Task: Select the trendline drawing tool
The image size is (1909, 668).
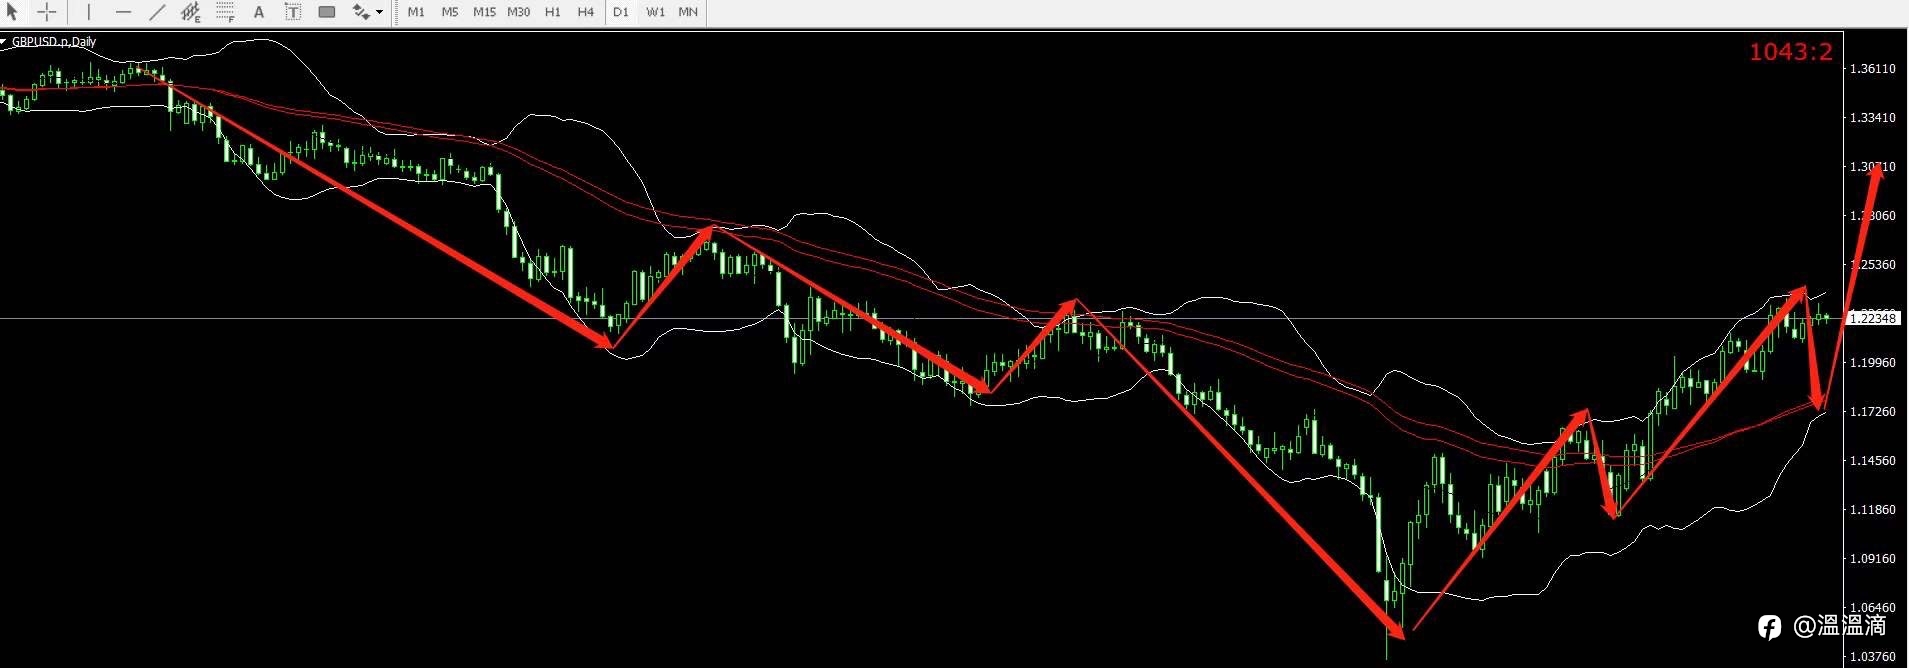Action: (x=157, y=12)
